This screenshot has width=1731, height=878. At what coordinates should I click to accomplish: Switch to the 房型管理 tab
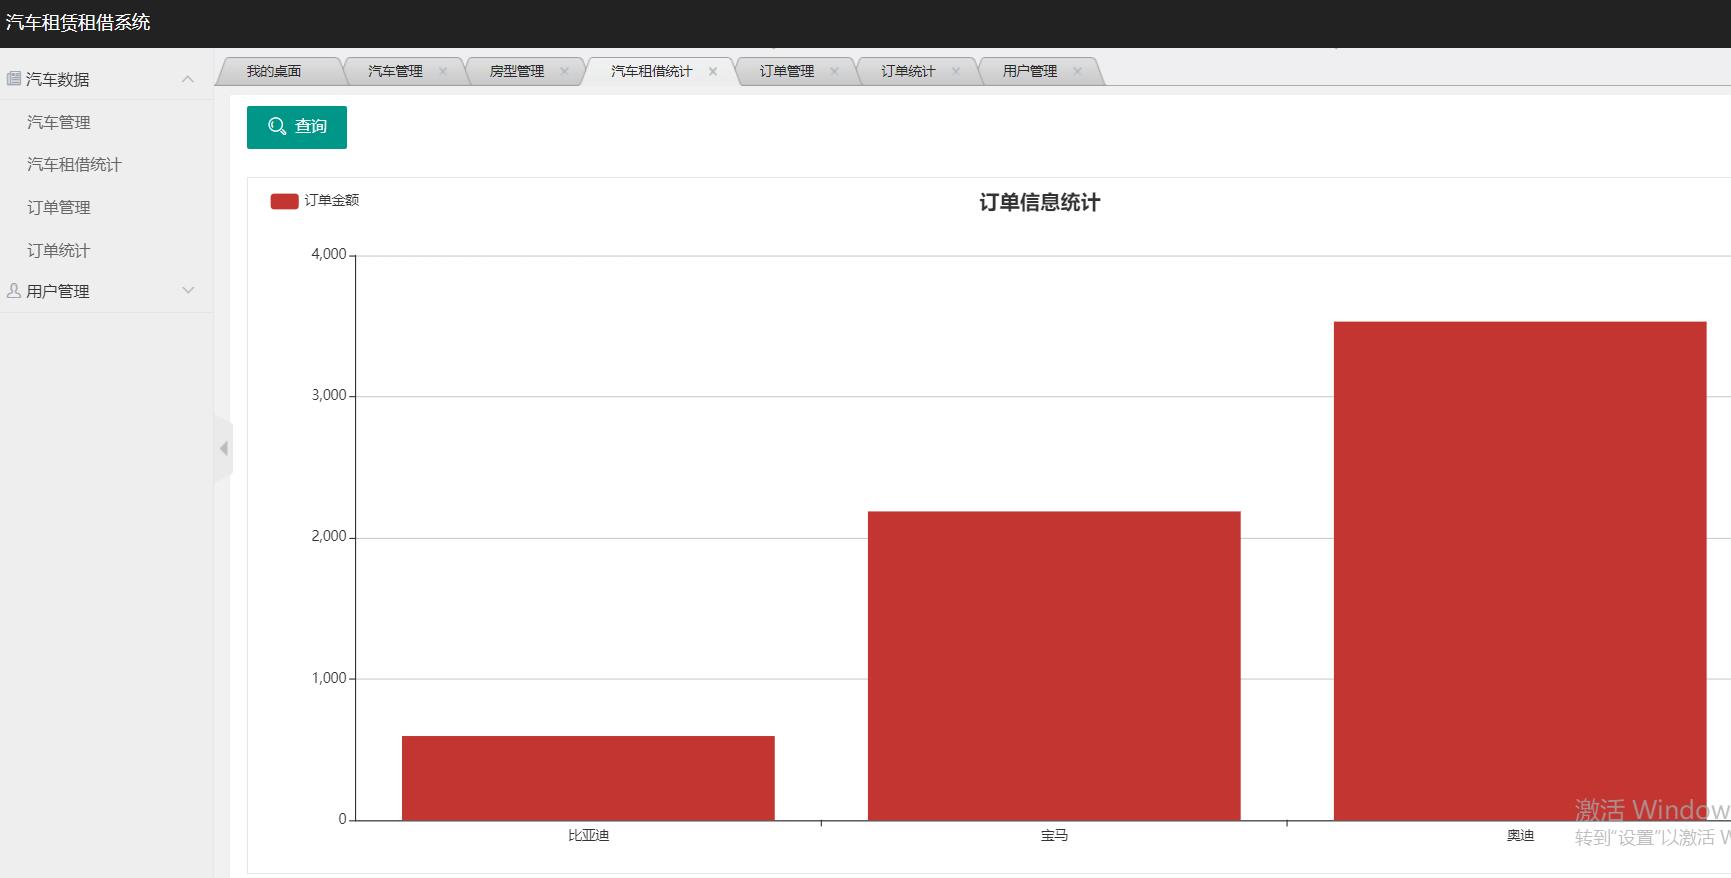(517, 71)
